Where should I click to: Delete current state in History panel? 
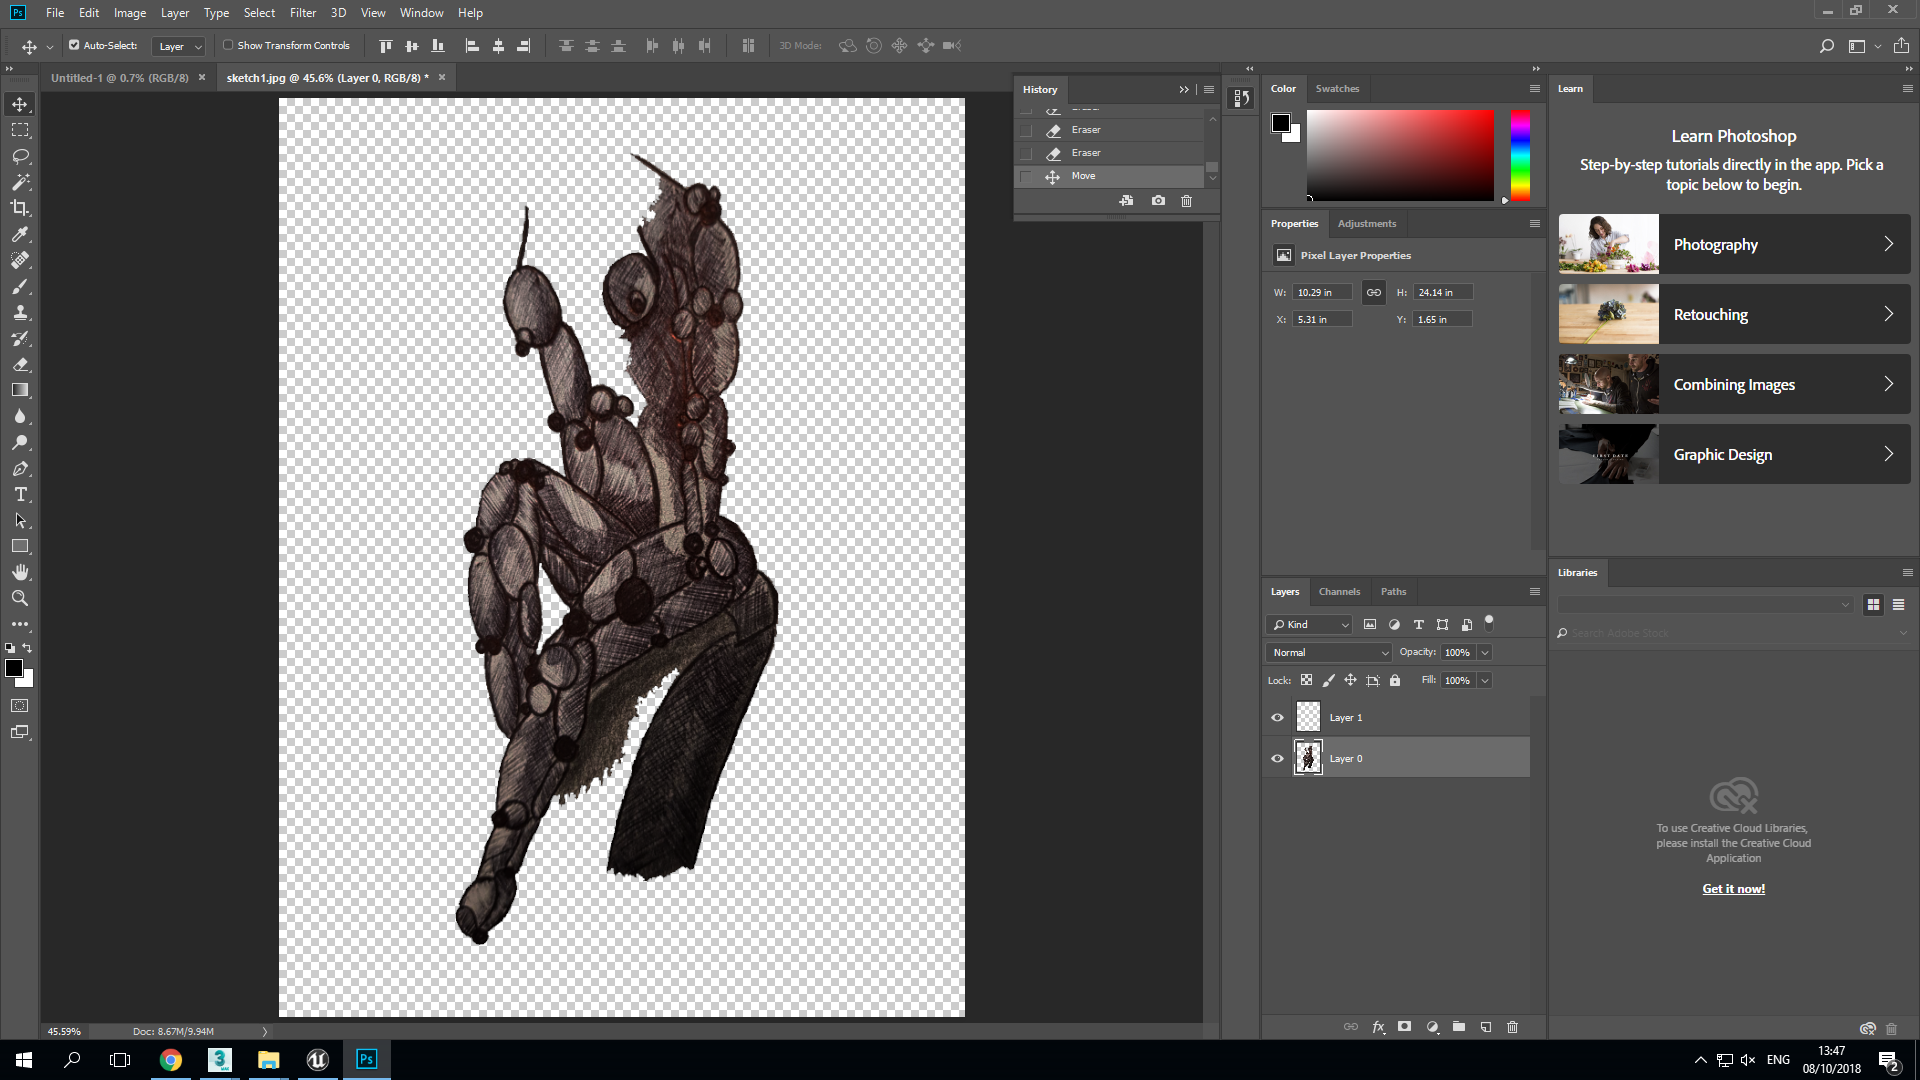[x=1186, y=201]
